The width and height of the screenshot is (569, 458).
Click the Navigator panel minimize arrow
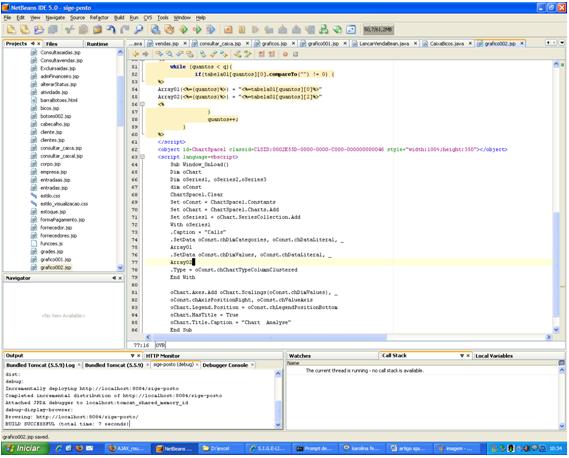pos(114,278)
